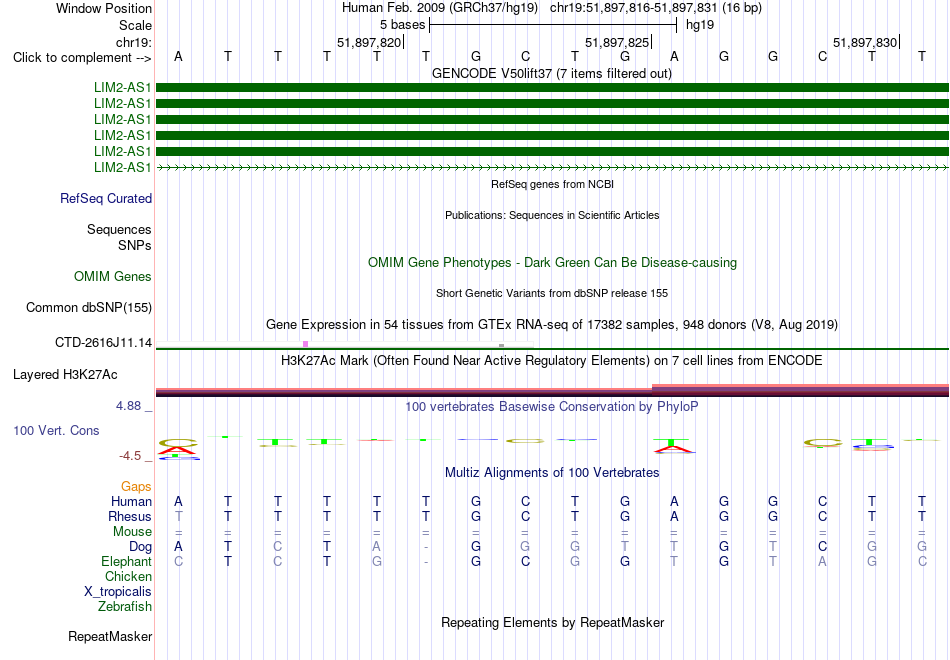Image resolution: width=950 pixels, height=660 pixels.
Task: Select the Window Position label
Action: (x=104, y=8)
